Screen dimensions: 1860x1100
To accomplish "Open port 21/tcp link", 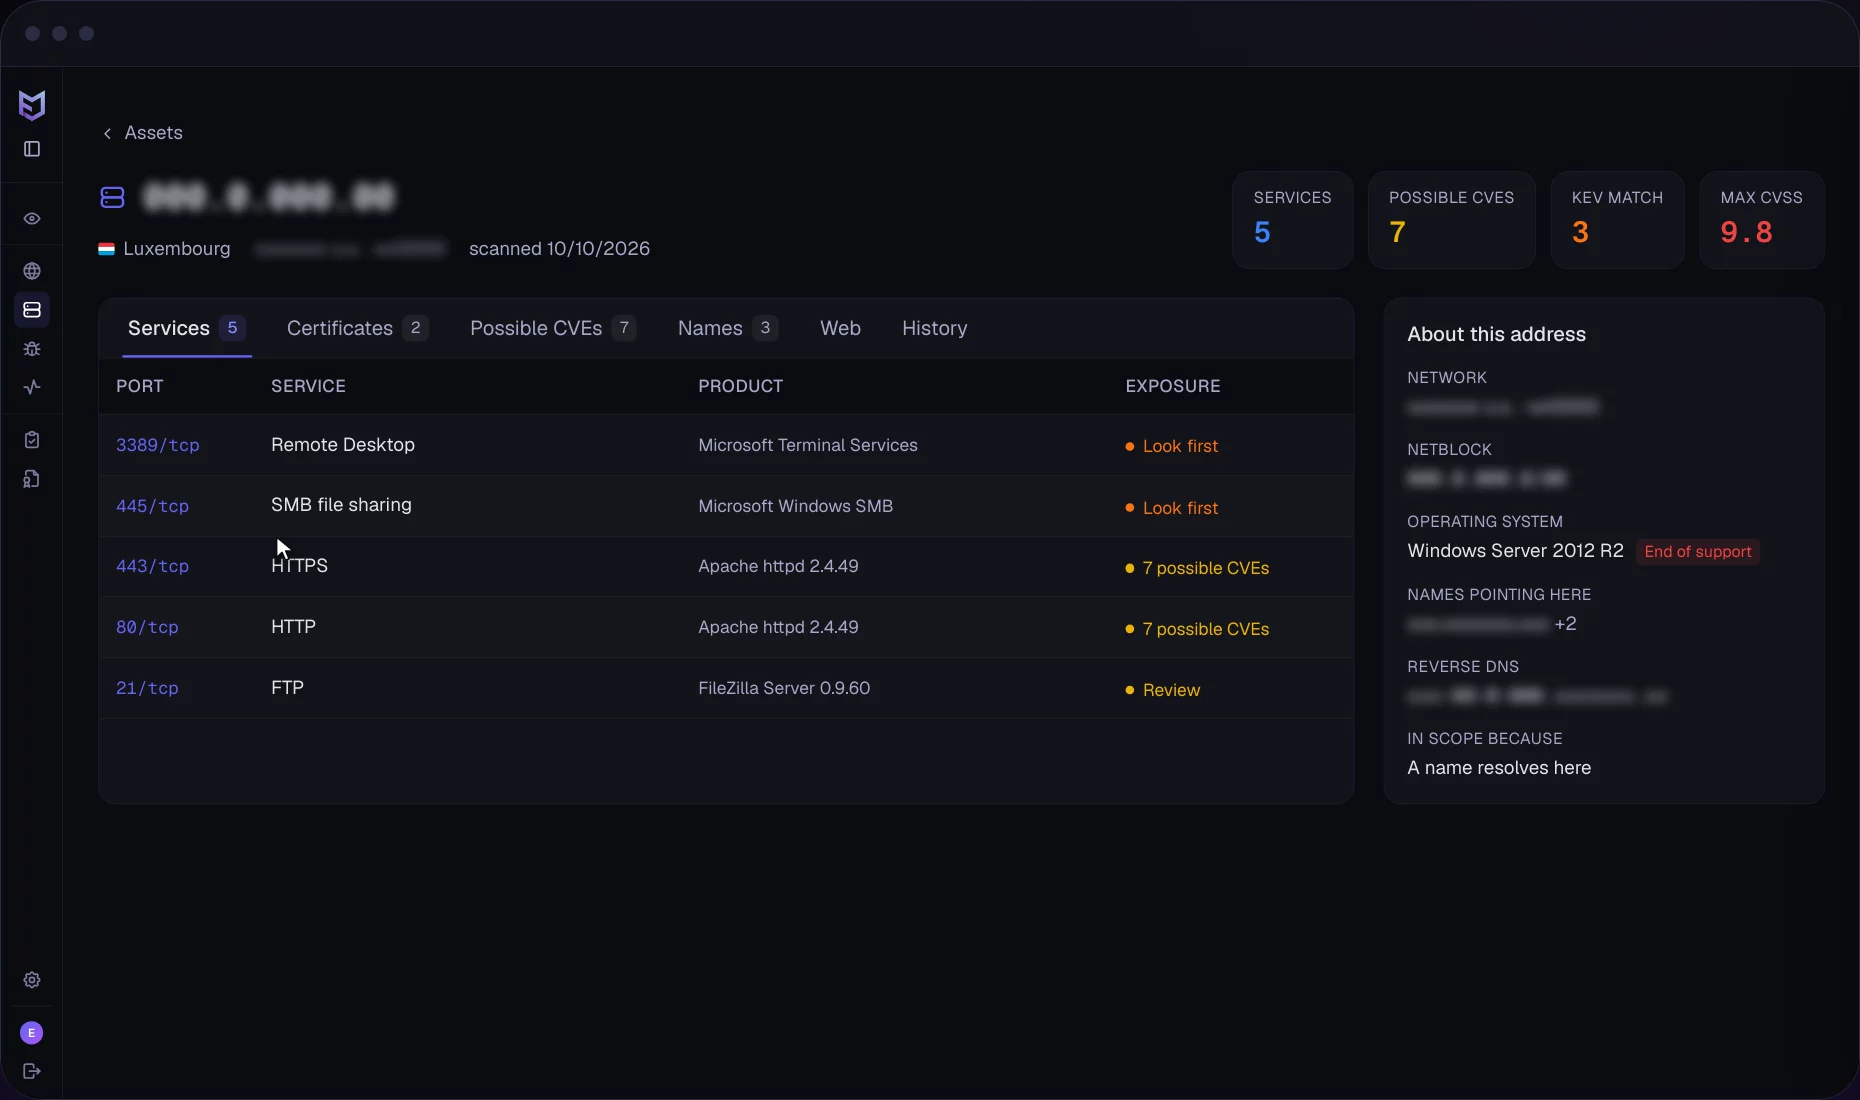I will 147,688.
